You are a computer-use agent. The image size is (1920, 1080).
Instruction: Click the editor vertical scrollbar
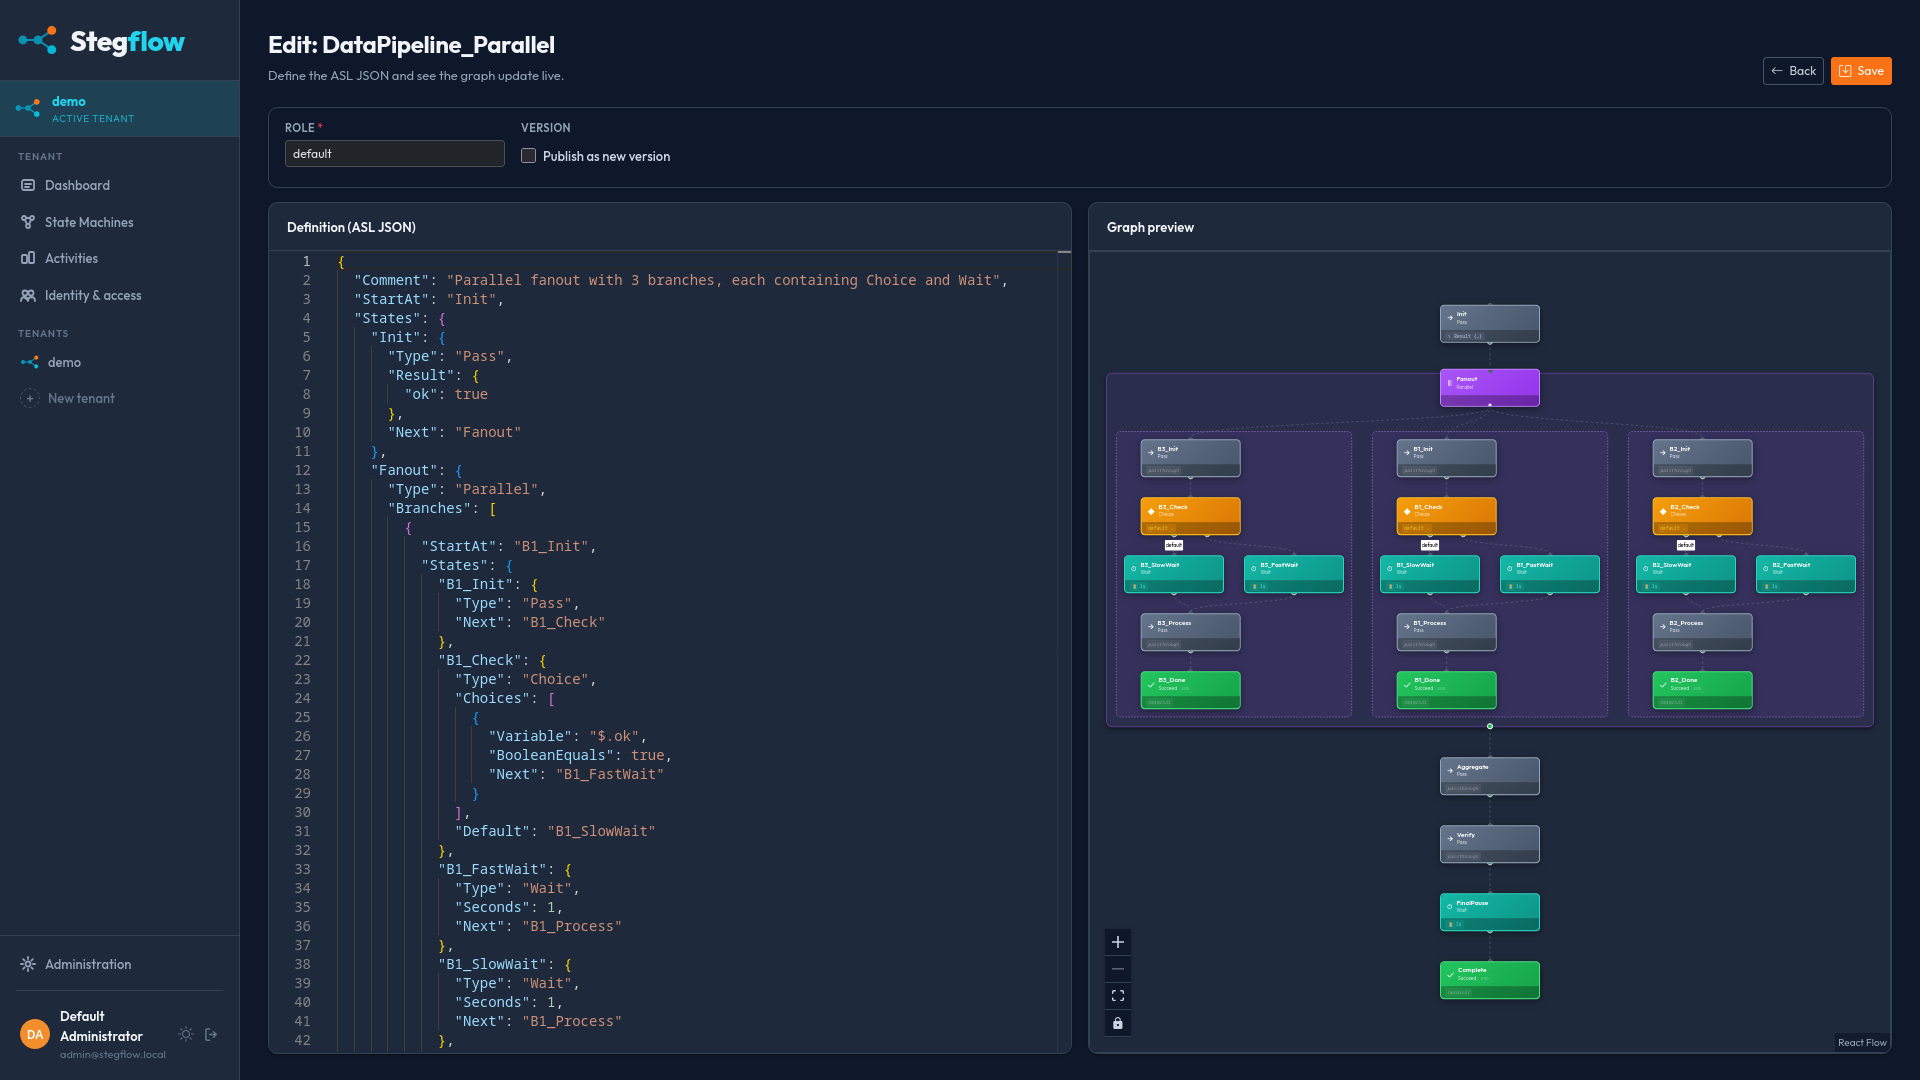pos(1064,650)
